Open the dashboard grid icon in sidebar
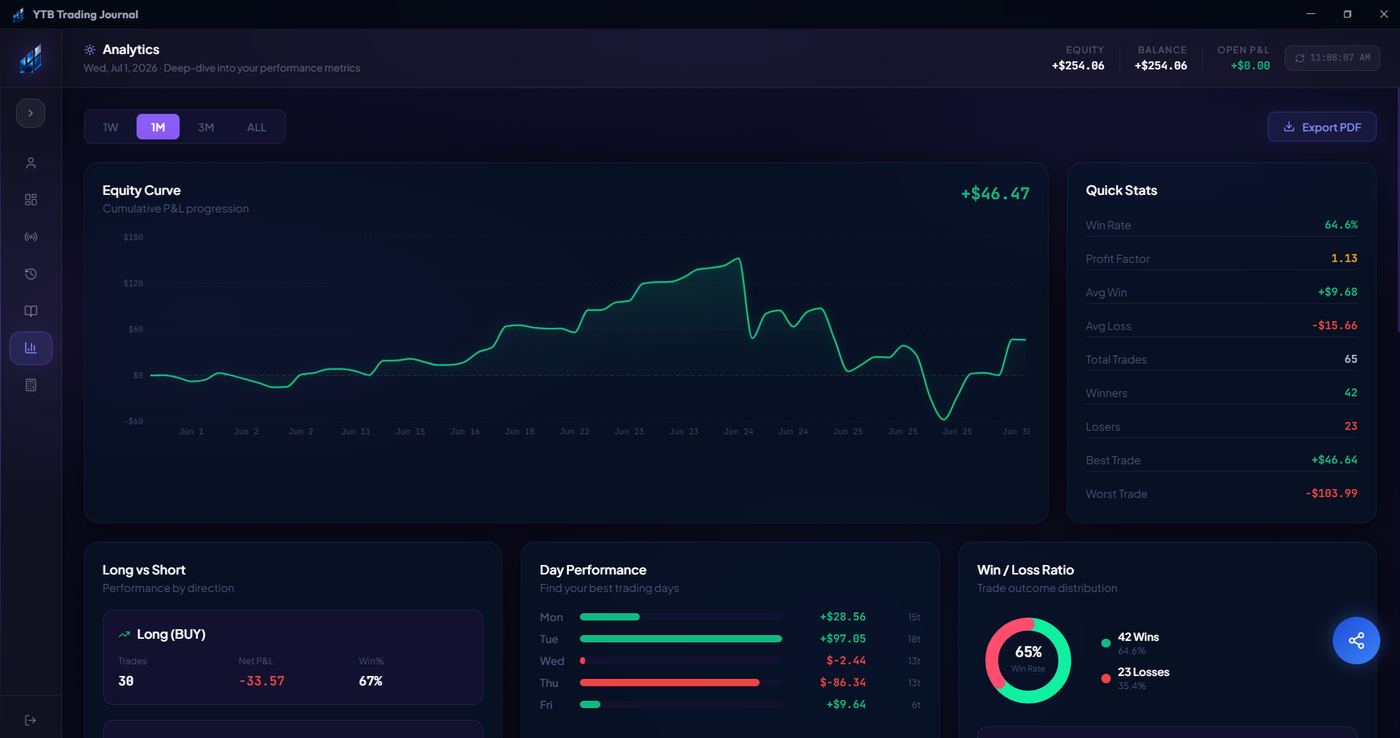This screenshot has width=1400, height=738. 31,200
